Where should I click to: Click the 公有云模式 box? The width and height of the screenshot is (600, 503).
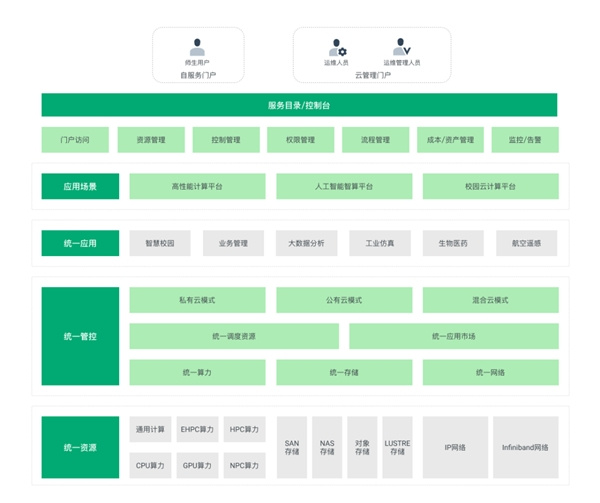click(344, 300)
